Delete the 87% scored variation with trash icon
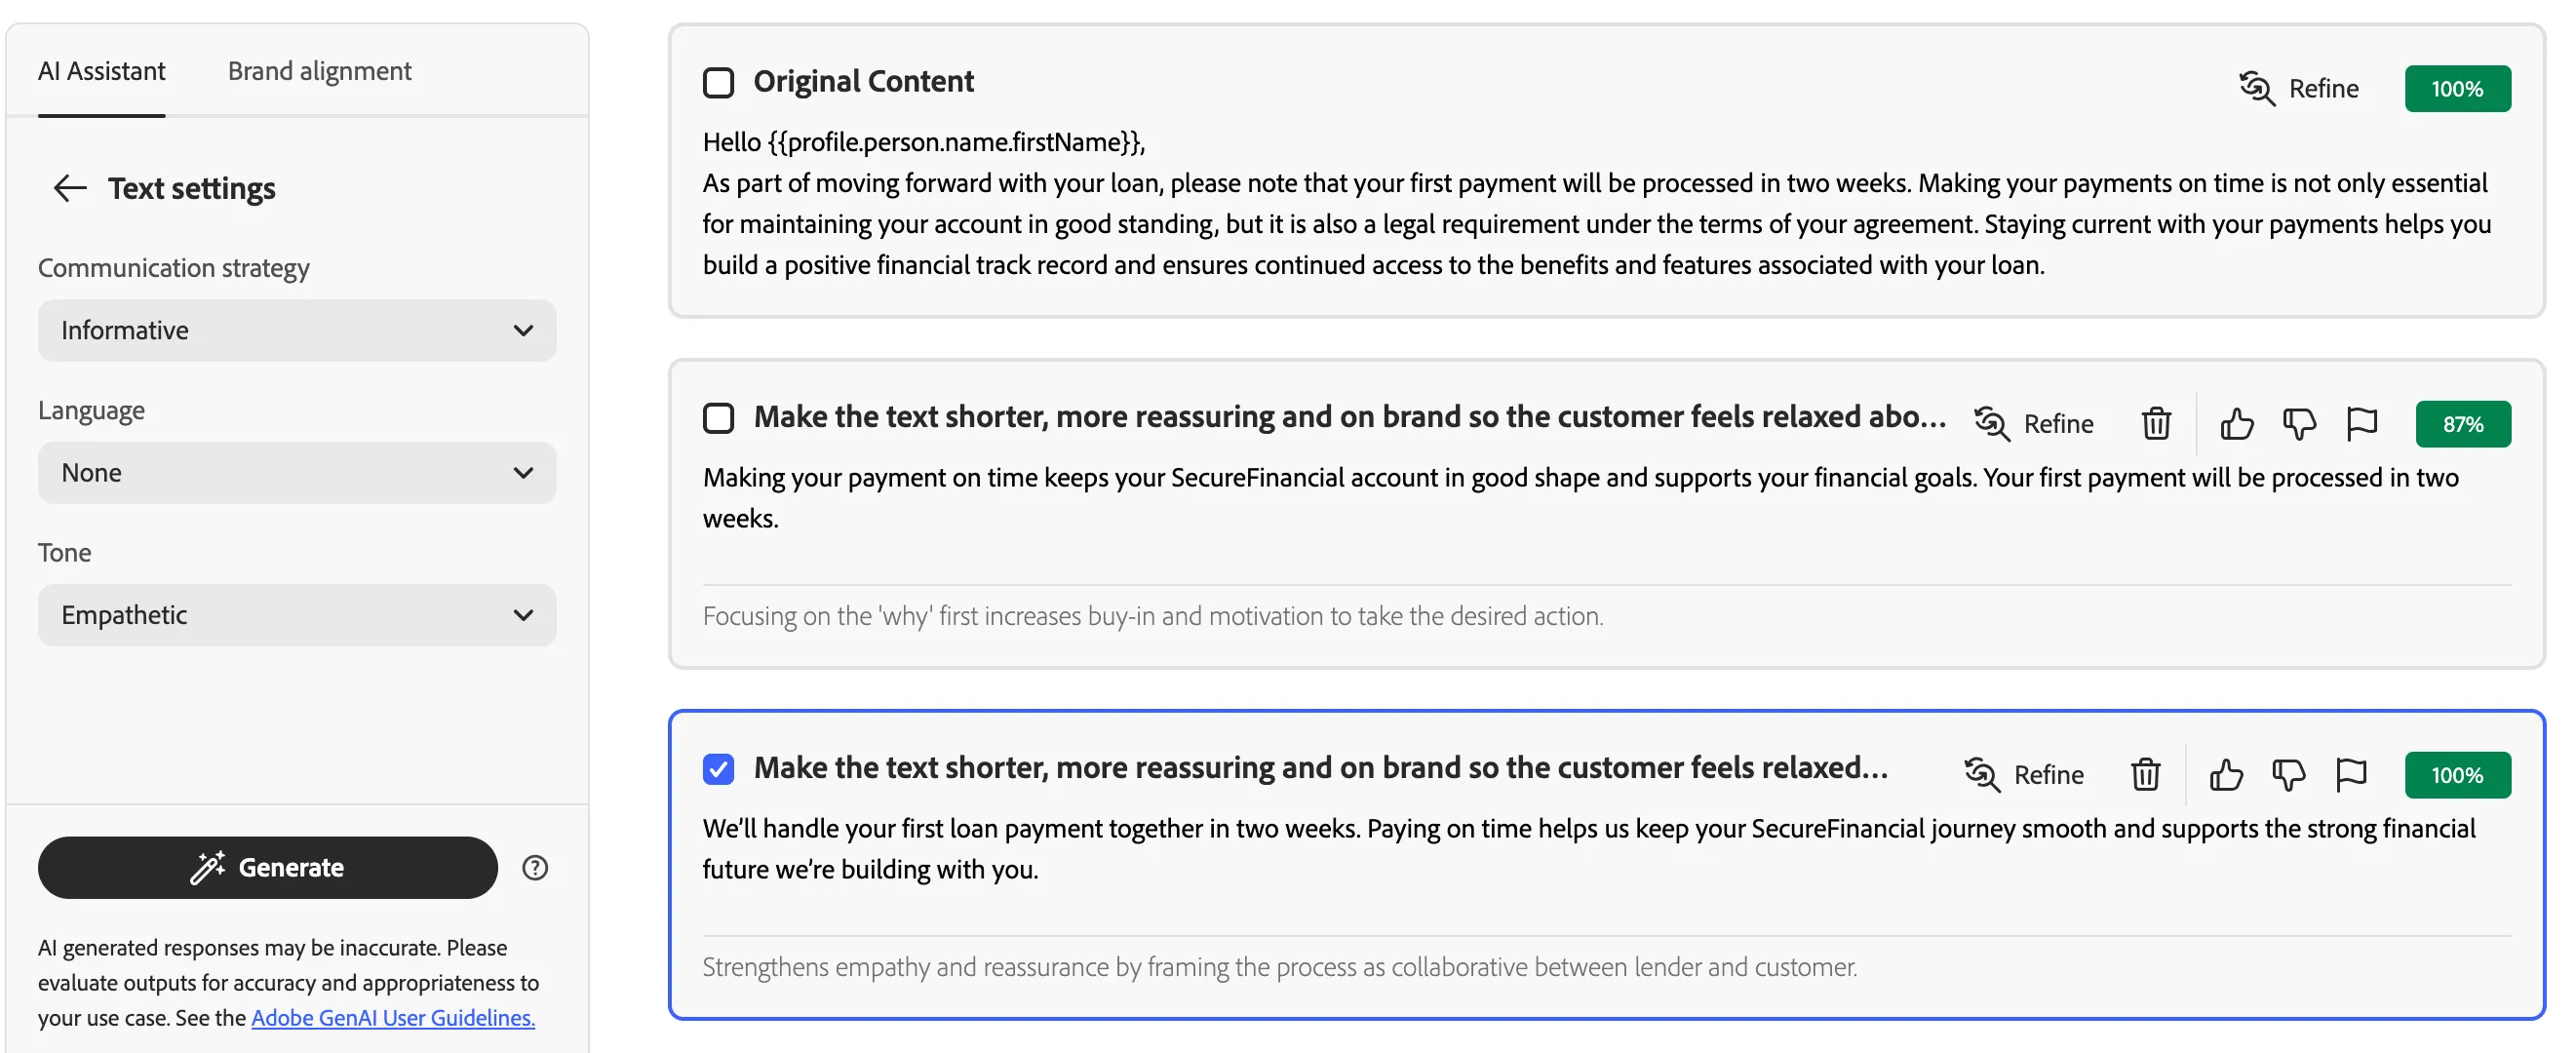The width and height of the screenshot is (2576, 1053). pos(2156,424)
